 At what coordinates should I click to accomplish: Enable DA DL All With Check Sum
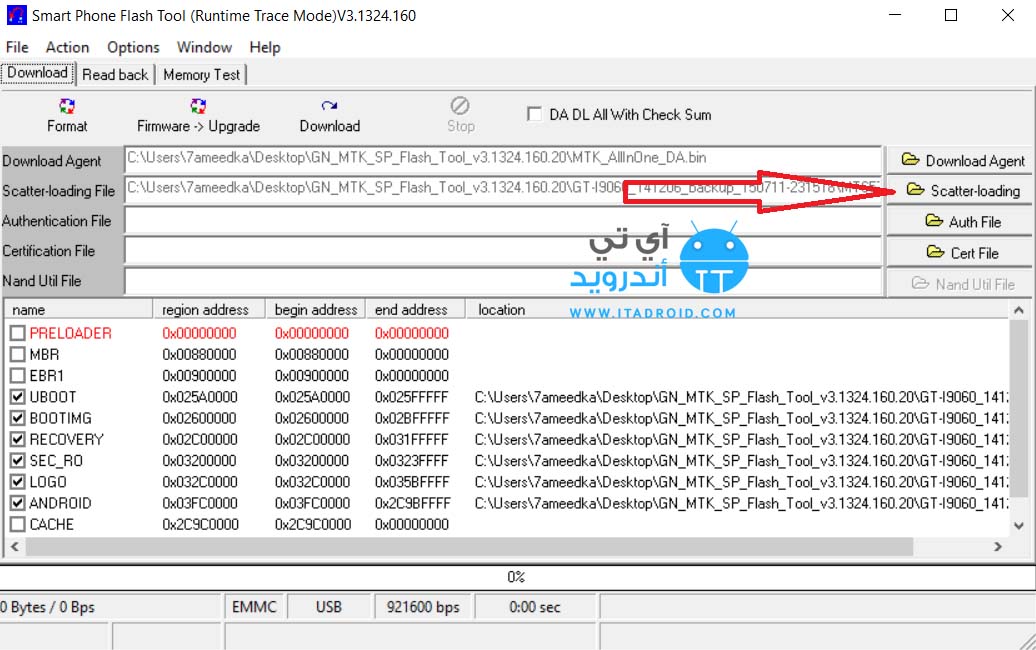coord(534,114)
